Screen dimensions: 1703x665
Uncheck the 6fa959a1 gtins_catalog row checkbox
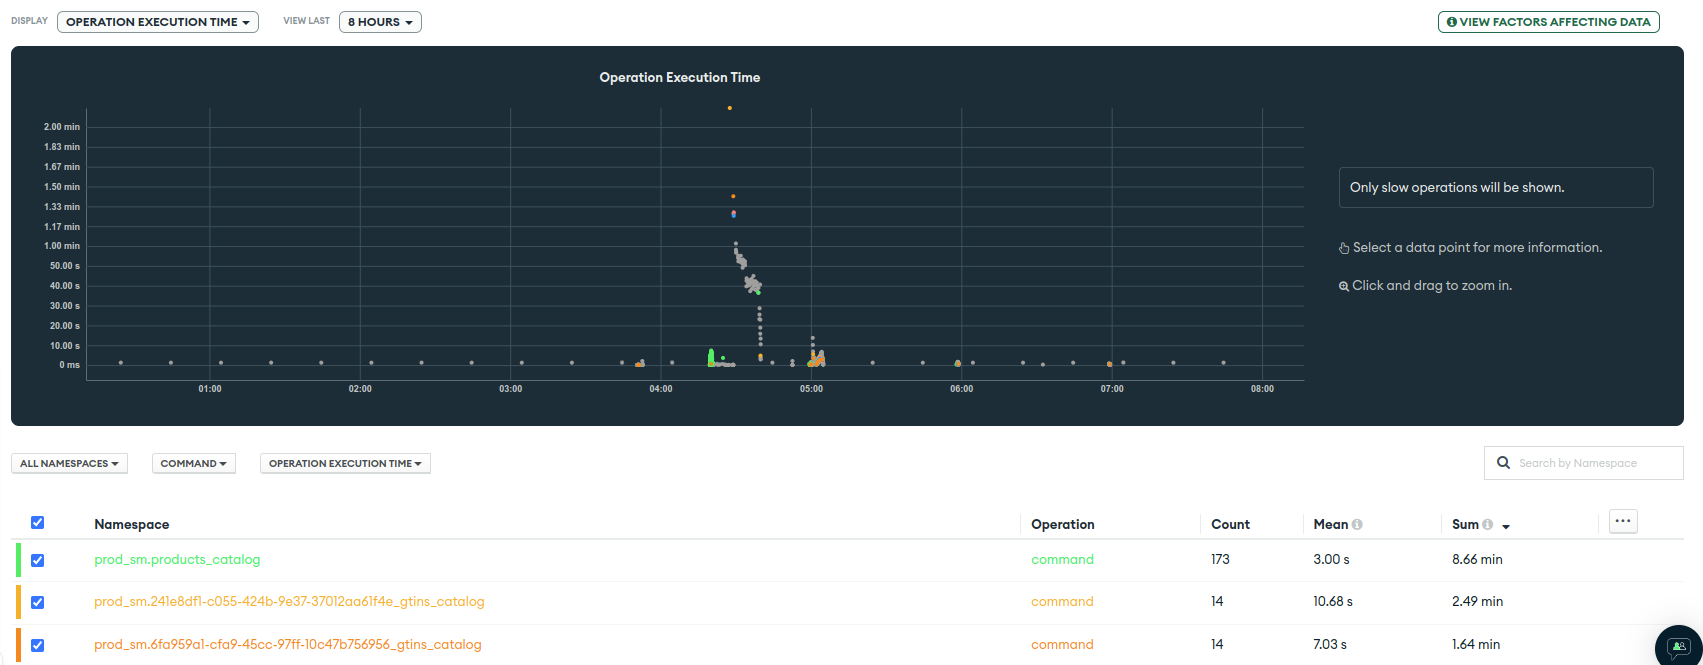click(38, 645)
